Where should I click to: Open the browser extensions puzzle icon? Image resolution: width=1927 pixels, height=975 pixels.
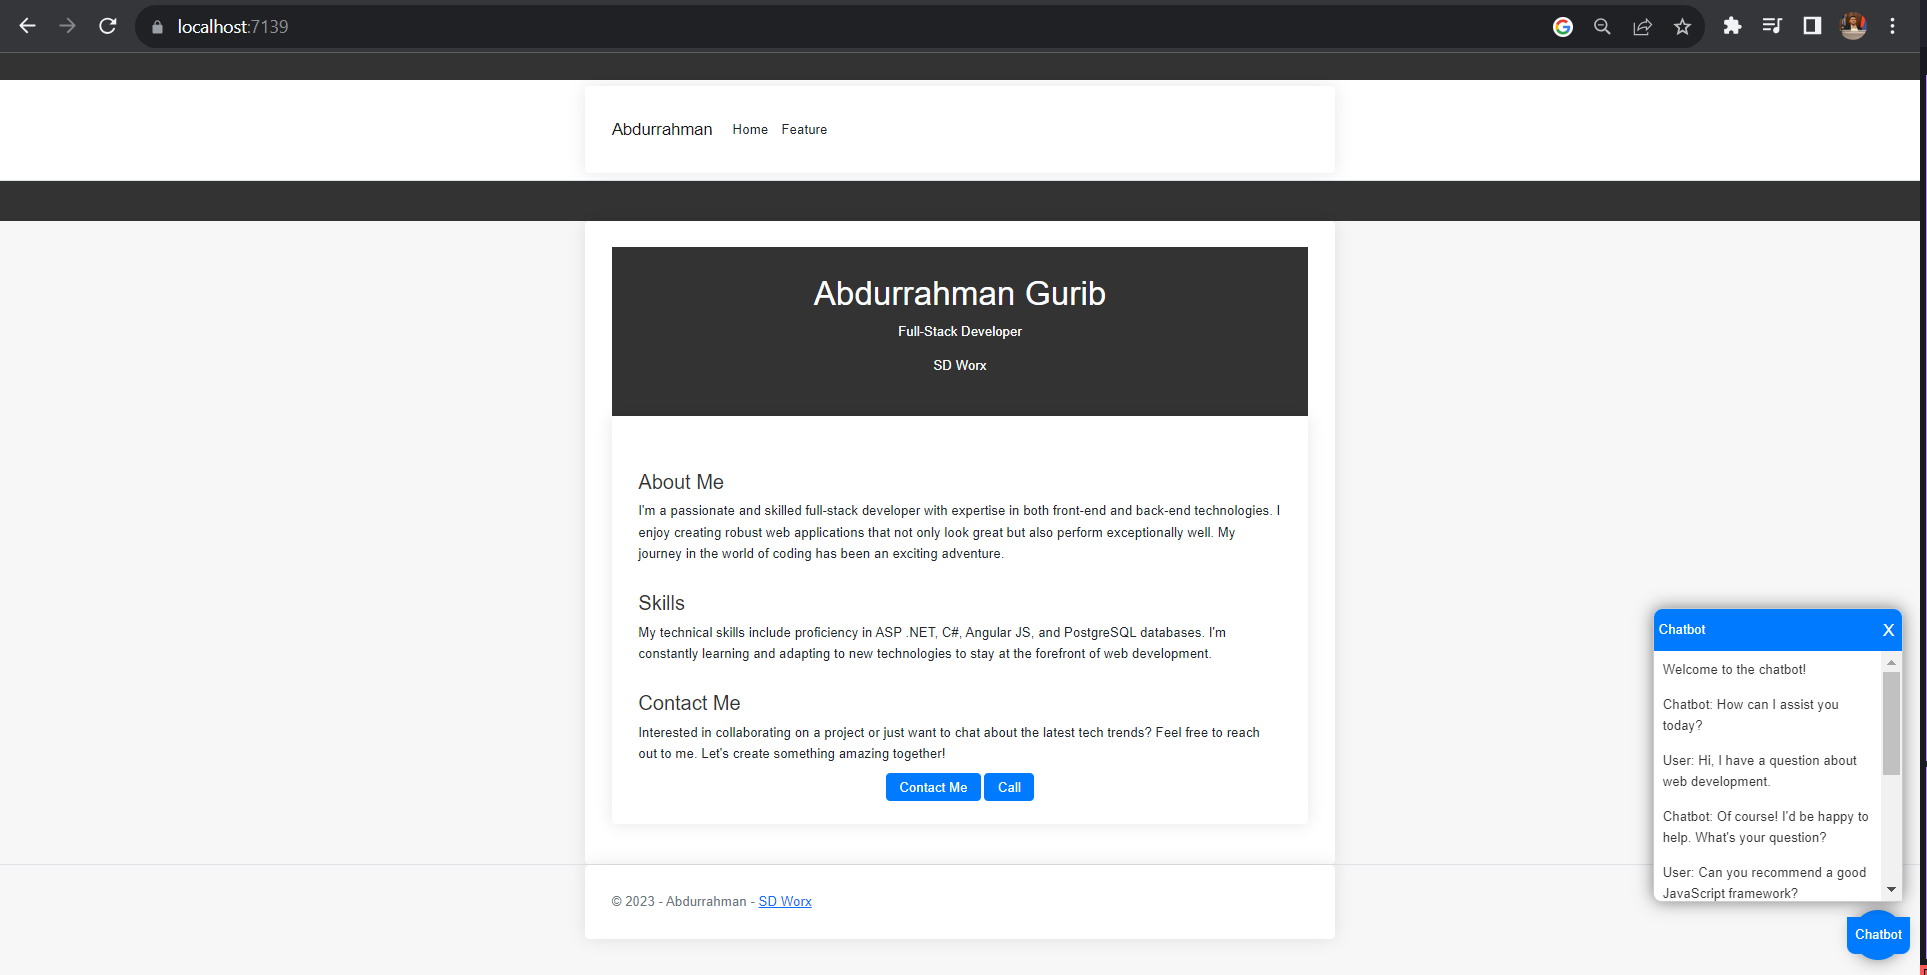tap(1732, 26)
